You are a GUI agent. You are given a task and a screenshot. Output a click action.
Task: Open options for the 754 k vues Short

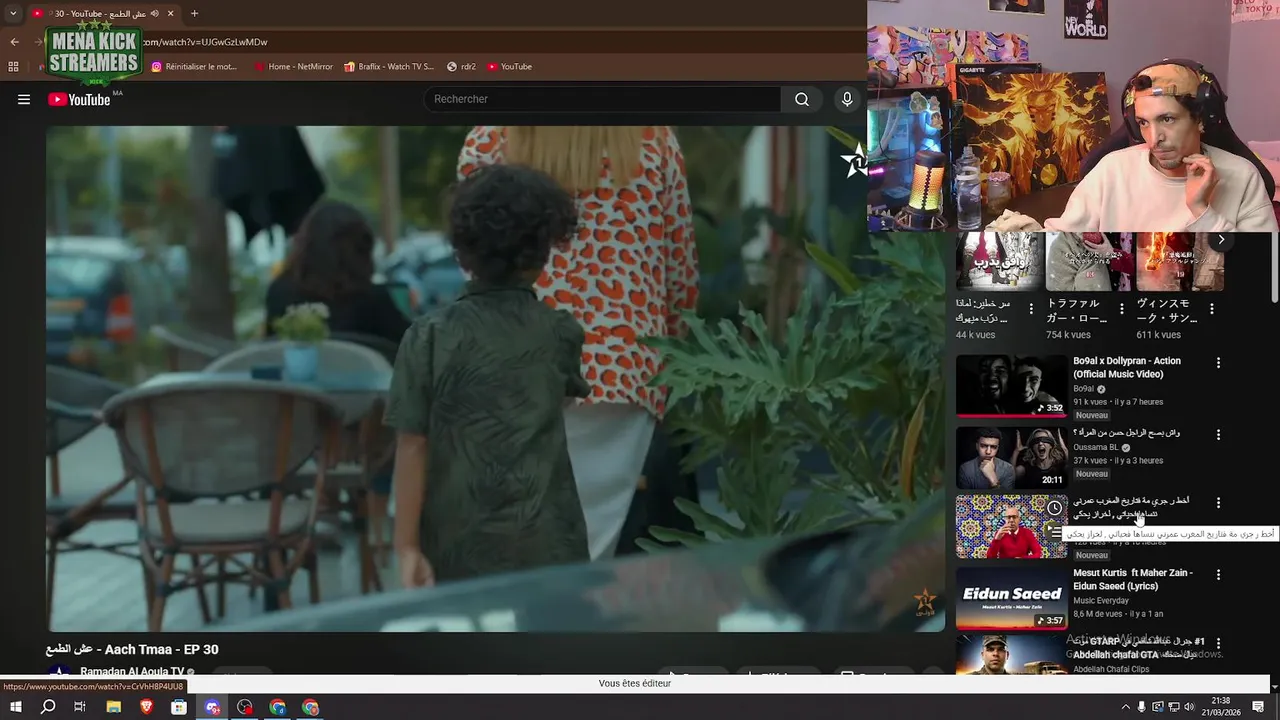[x=1121, y=309]
